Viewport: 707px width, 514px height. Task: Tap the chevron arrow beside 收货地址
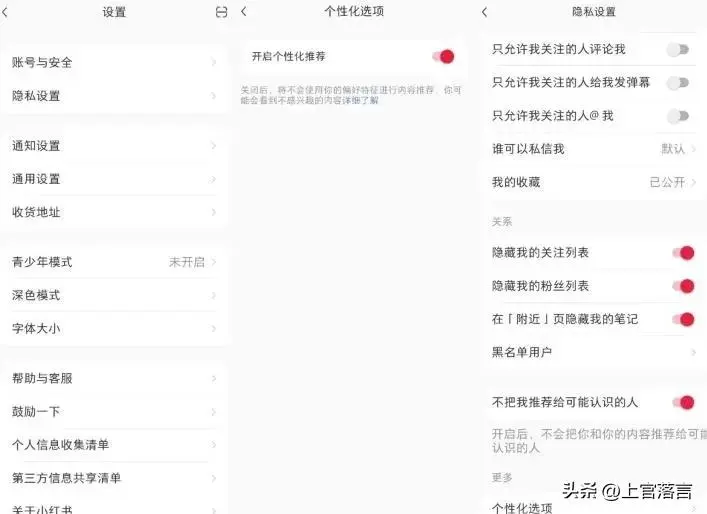[213, 212]
